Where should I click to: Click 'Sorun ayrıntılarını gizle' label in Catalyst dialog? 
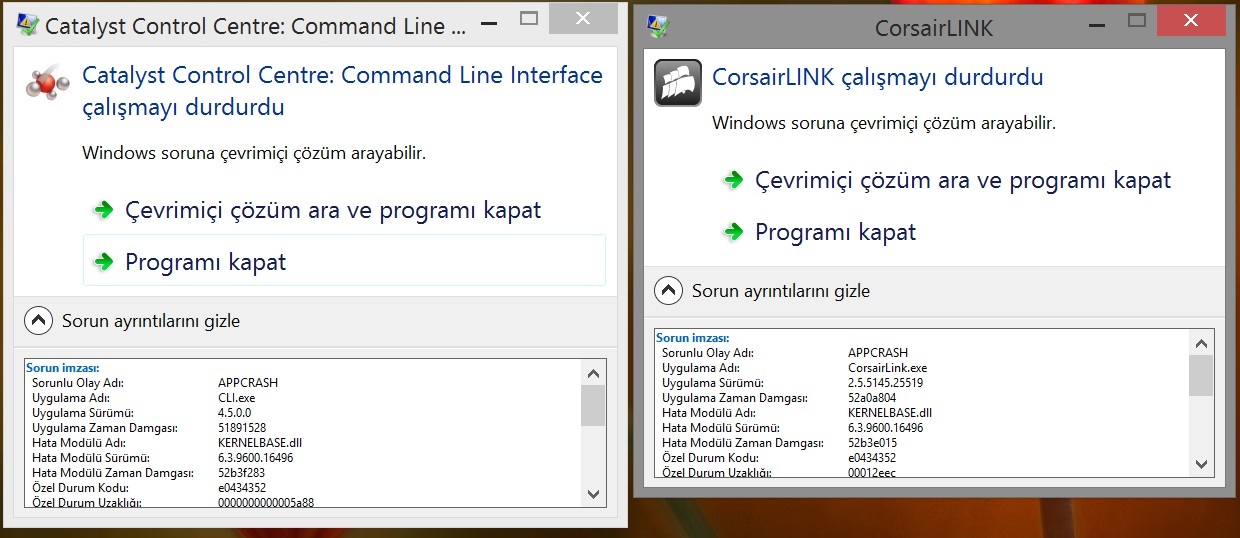151,321
